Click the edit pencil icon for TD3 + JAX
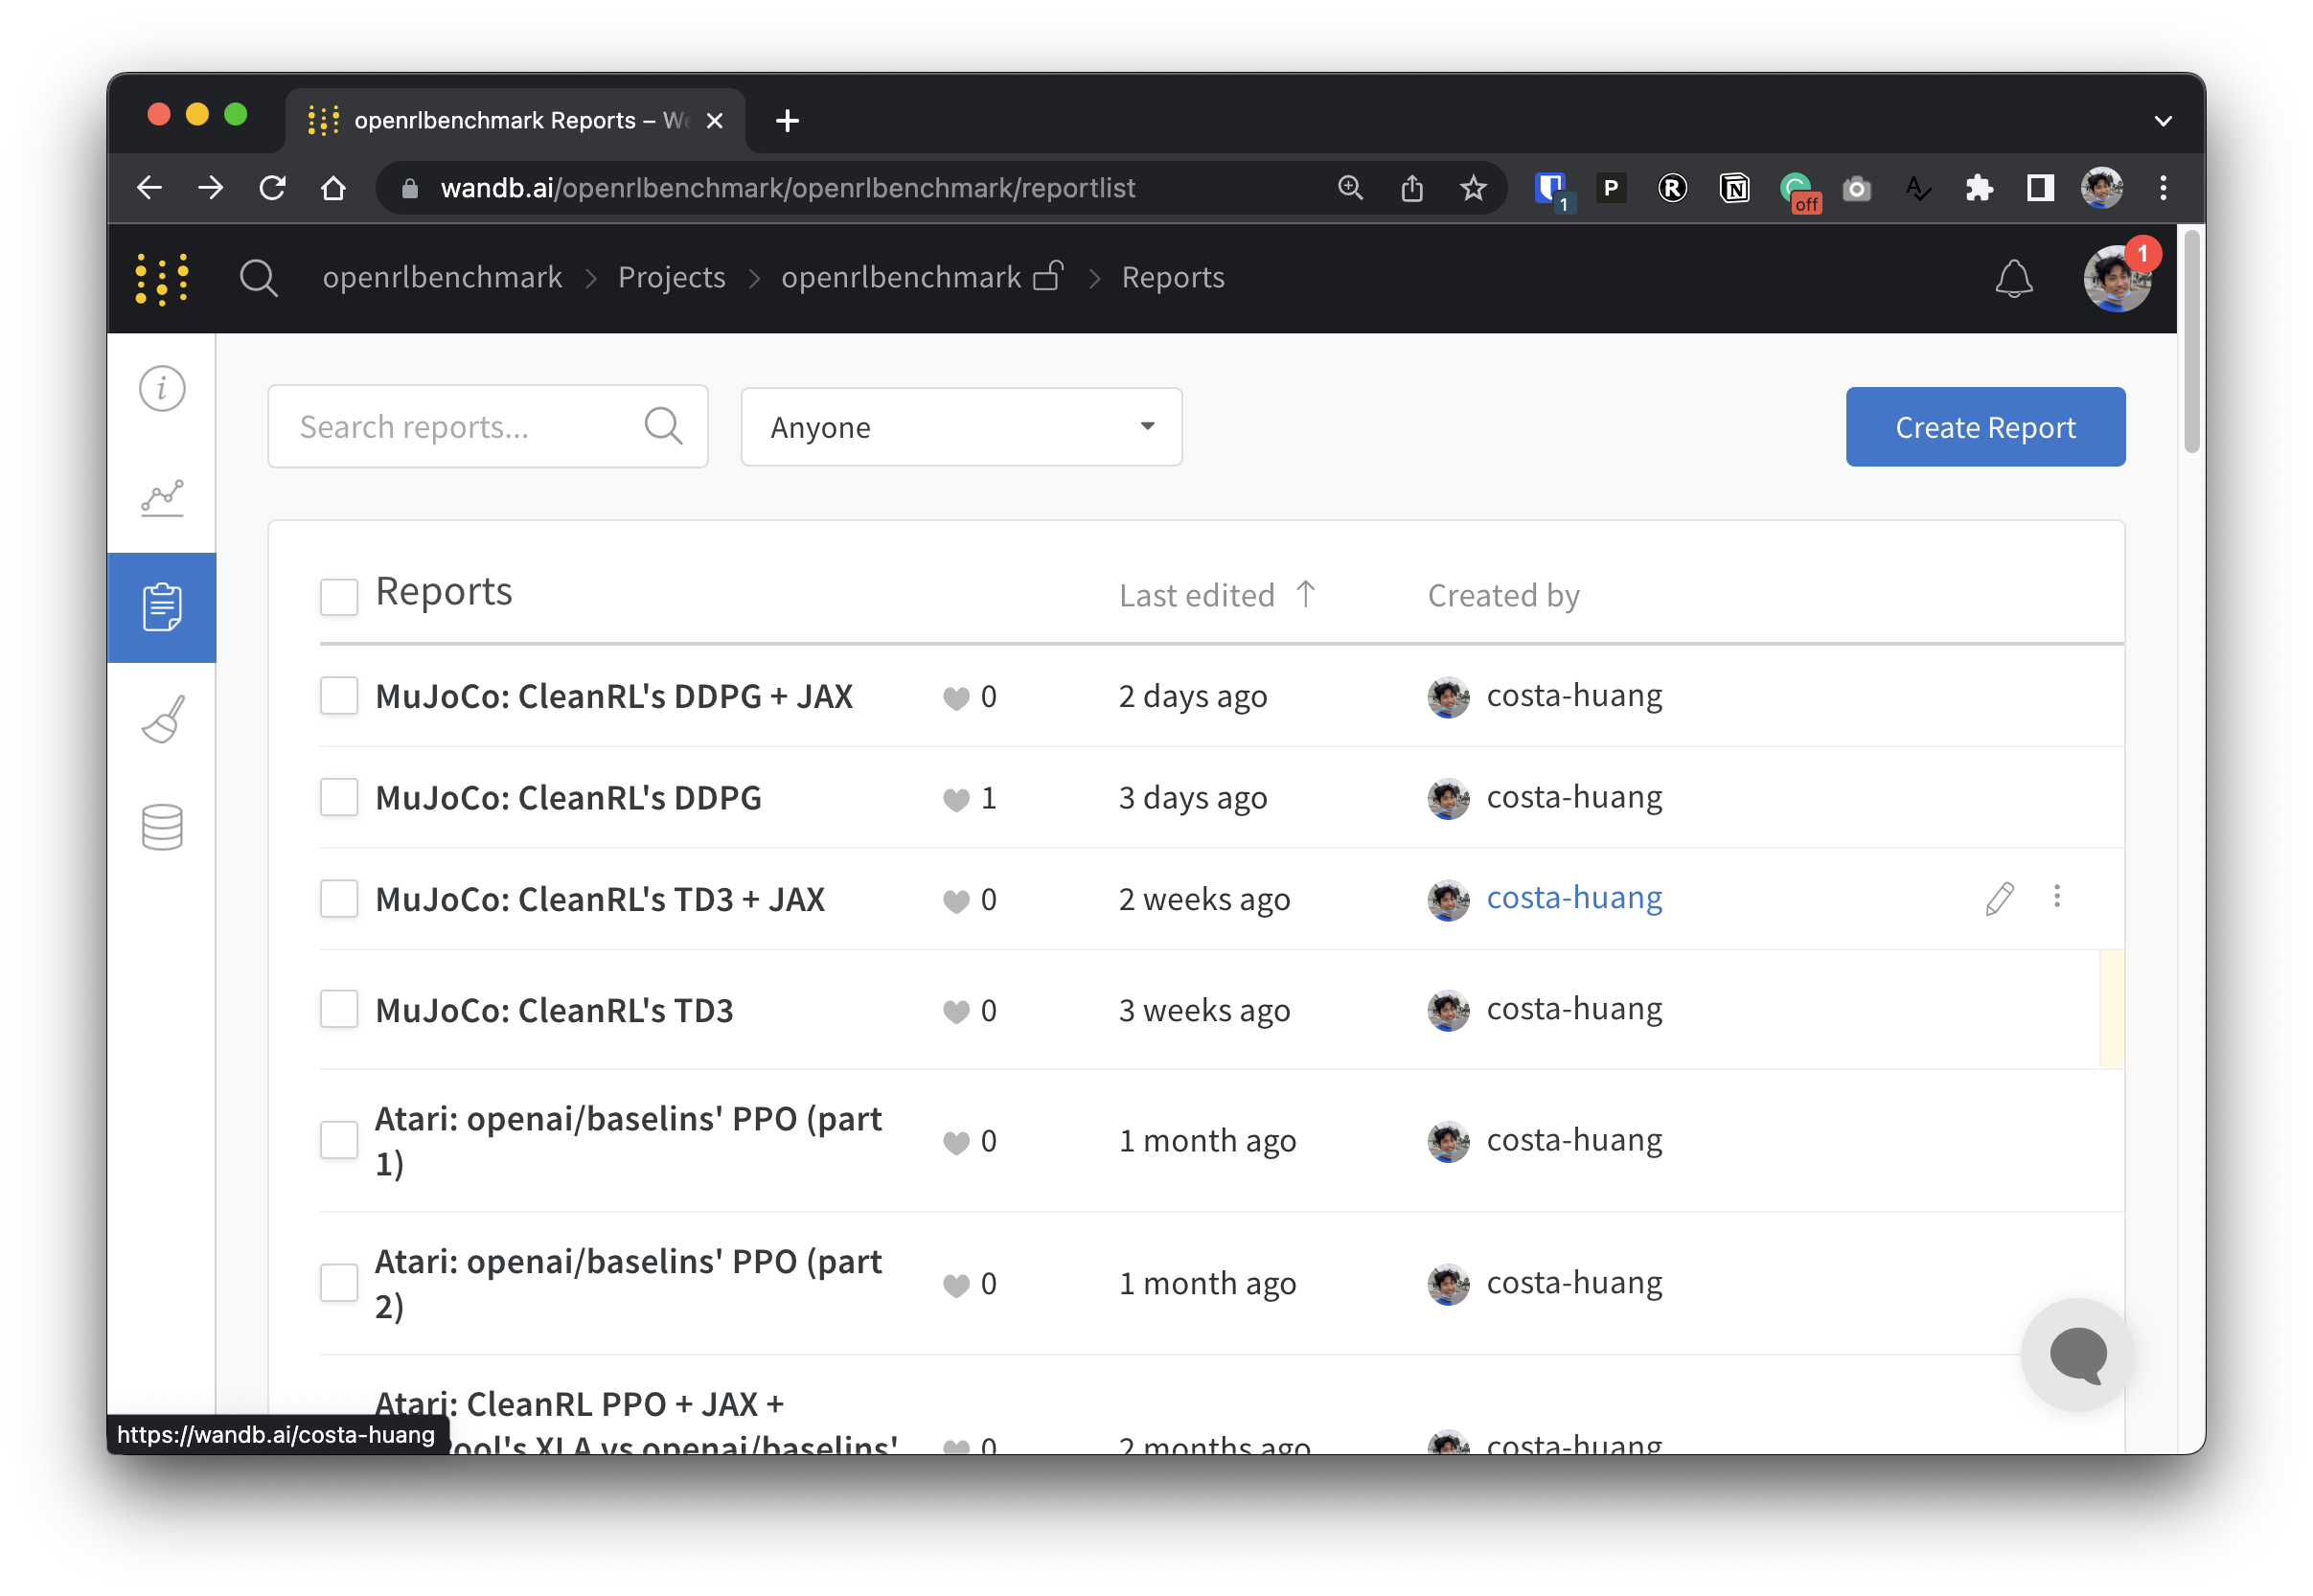This screenshot has height=1596, width=2313. tap(1999, 898)
